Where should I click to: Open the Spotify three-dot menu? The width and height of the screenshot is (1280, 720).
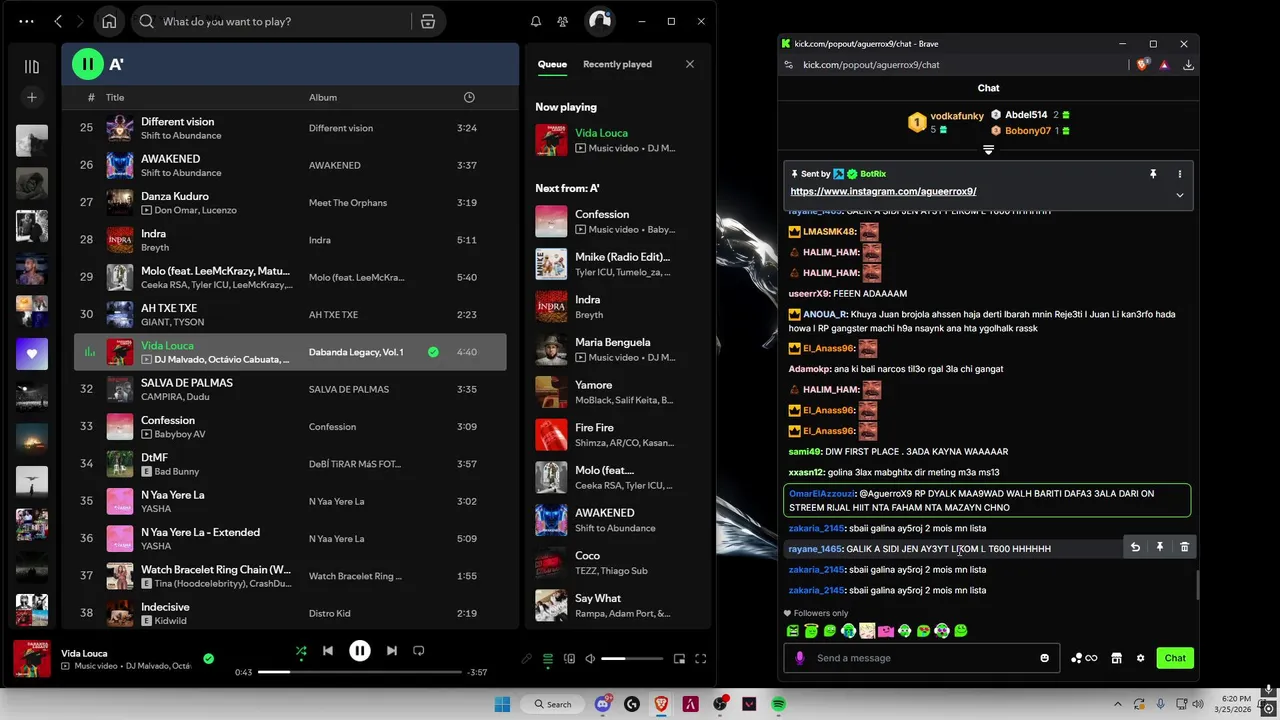pyautogui.click(x=26, y=21)
